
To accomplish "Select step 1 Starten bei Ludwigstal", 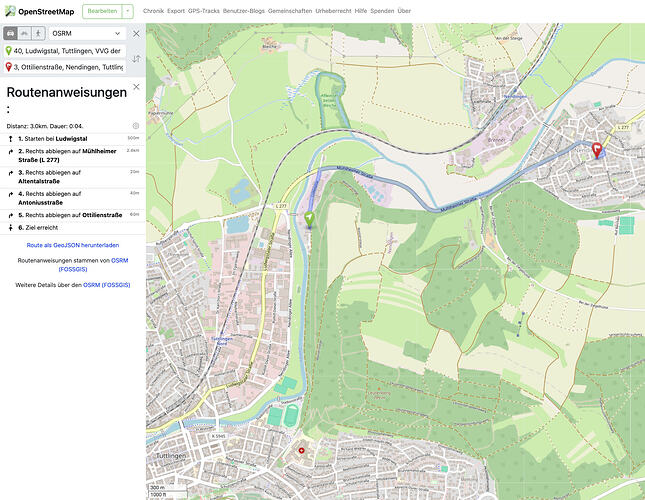I will [x=72, y=139].
